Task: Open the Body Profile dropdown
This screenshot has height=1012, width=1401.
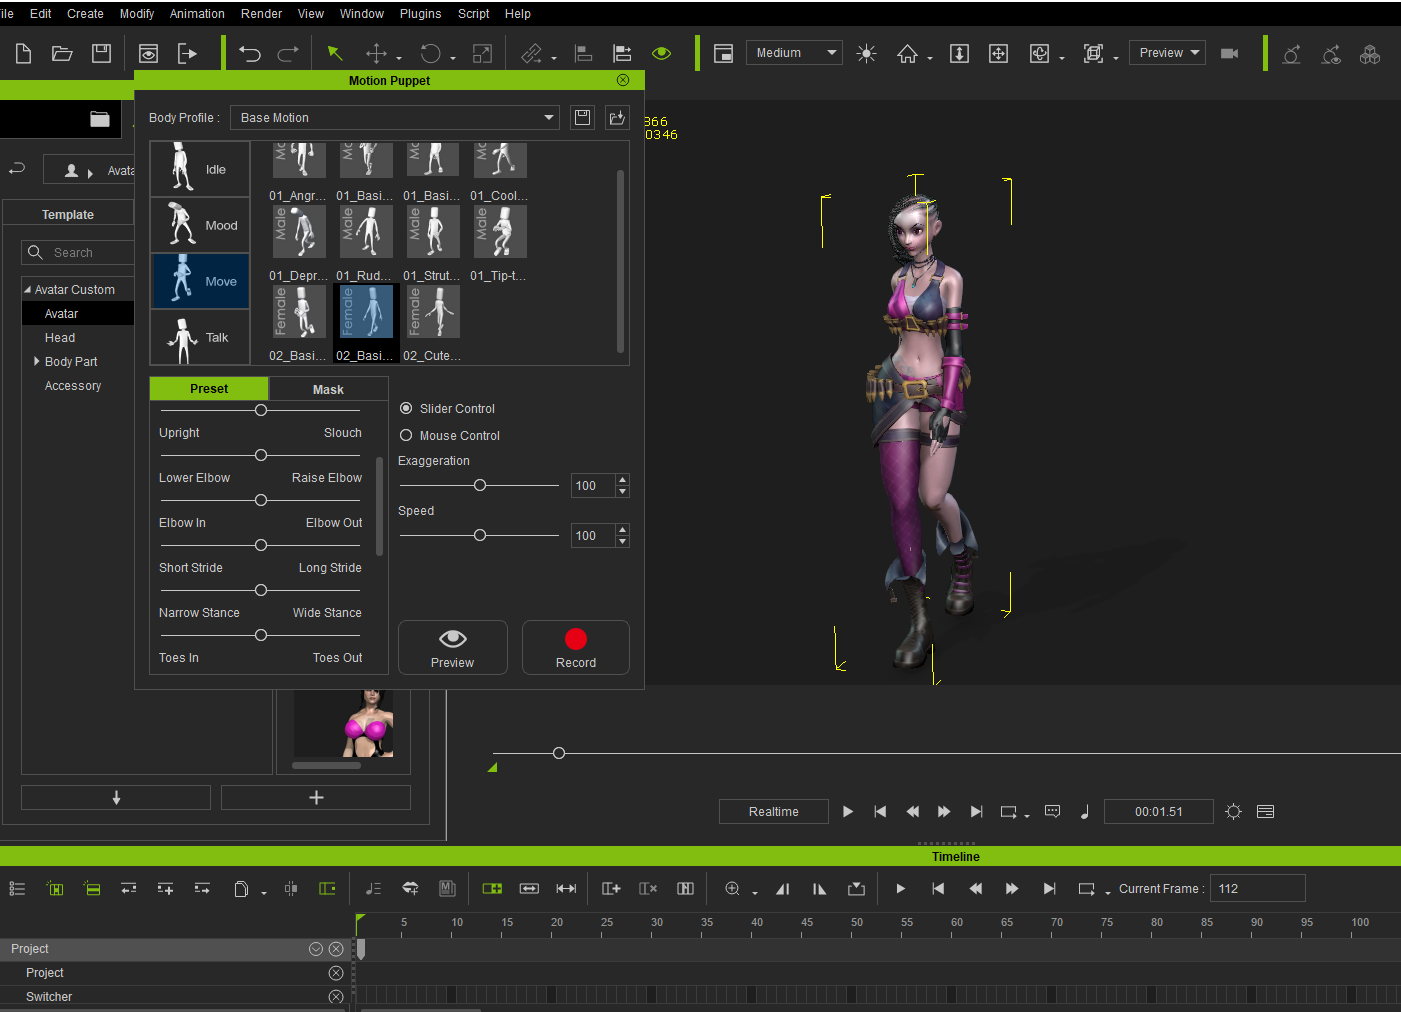Action: [396, 118]
